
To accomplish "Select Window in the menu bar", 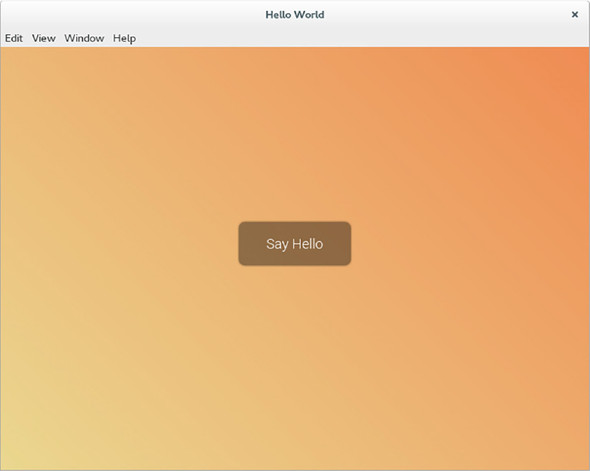I will 84,38.
